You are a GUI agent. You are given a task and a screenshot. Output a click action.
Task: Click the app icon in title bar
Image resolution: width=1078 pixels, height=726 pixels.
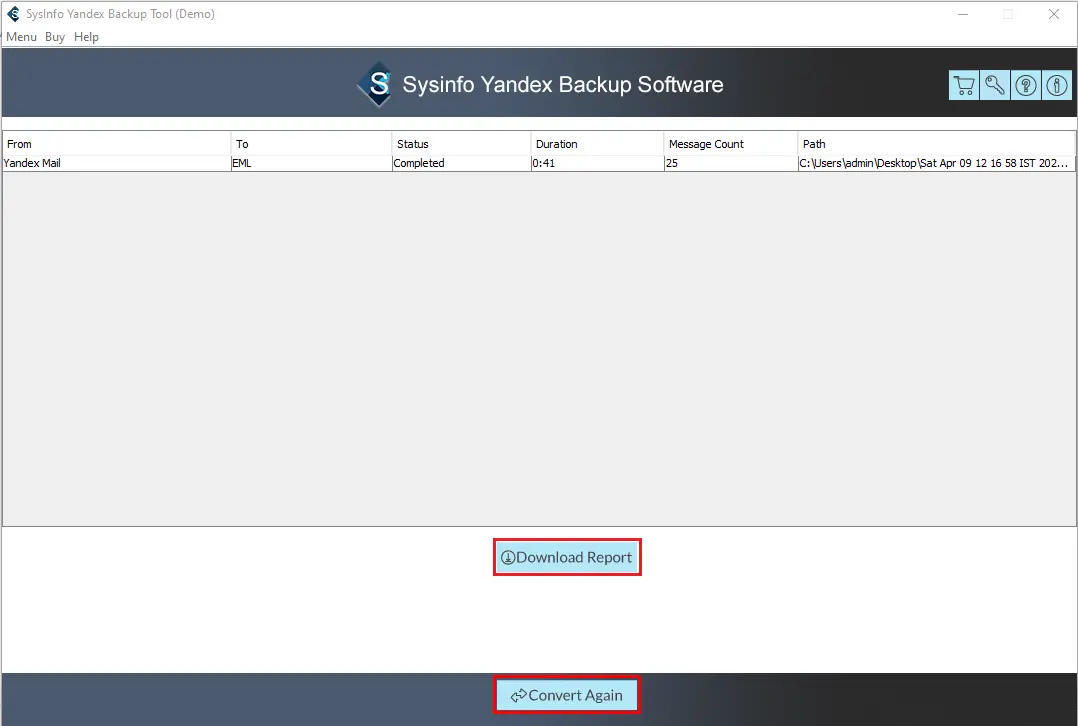13,14
